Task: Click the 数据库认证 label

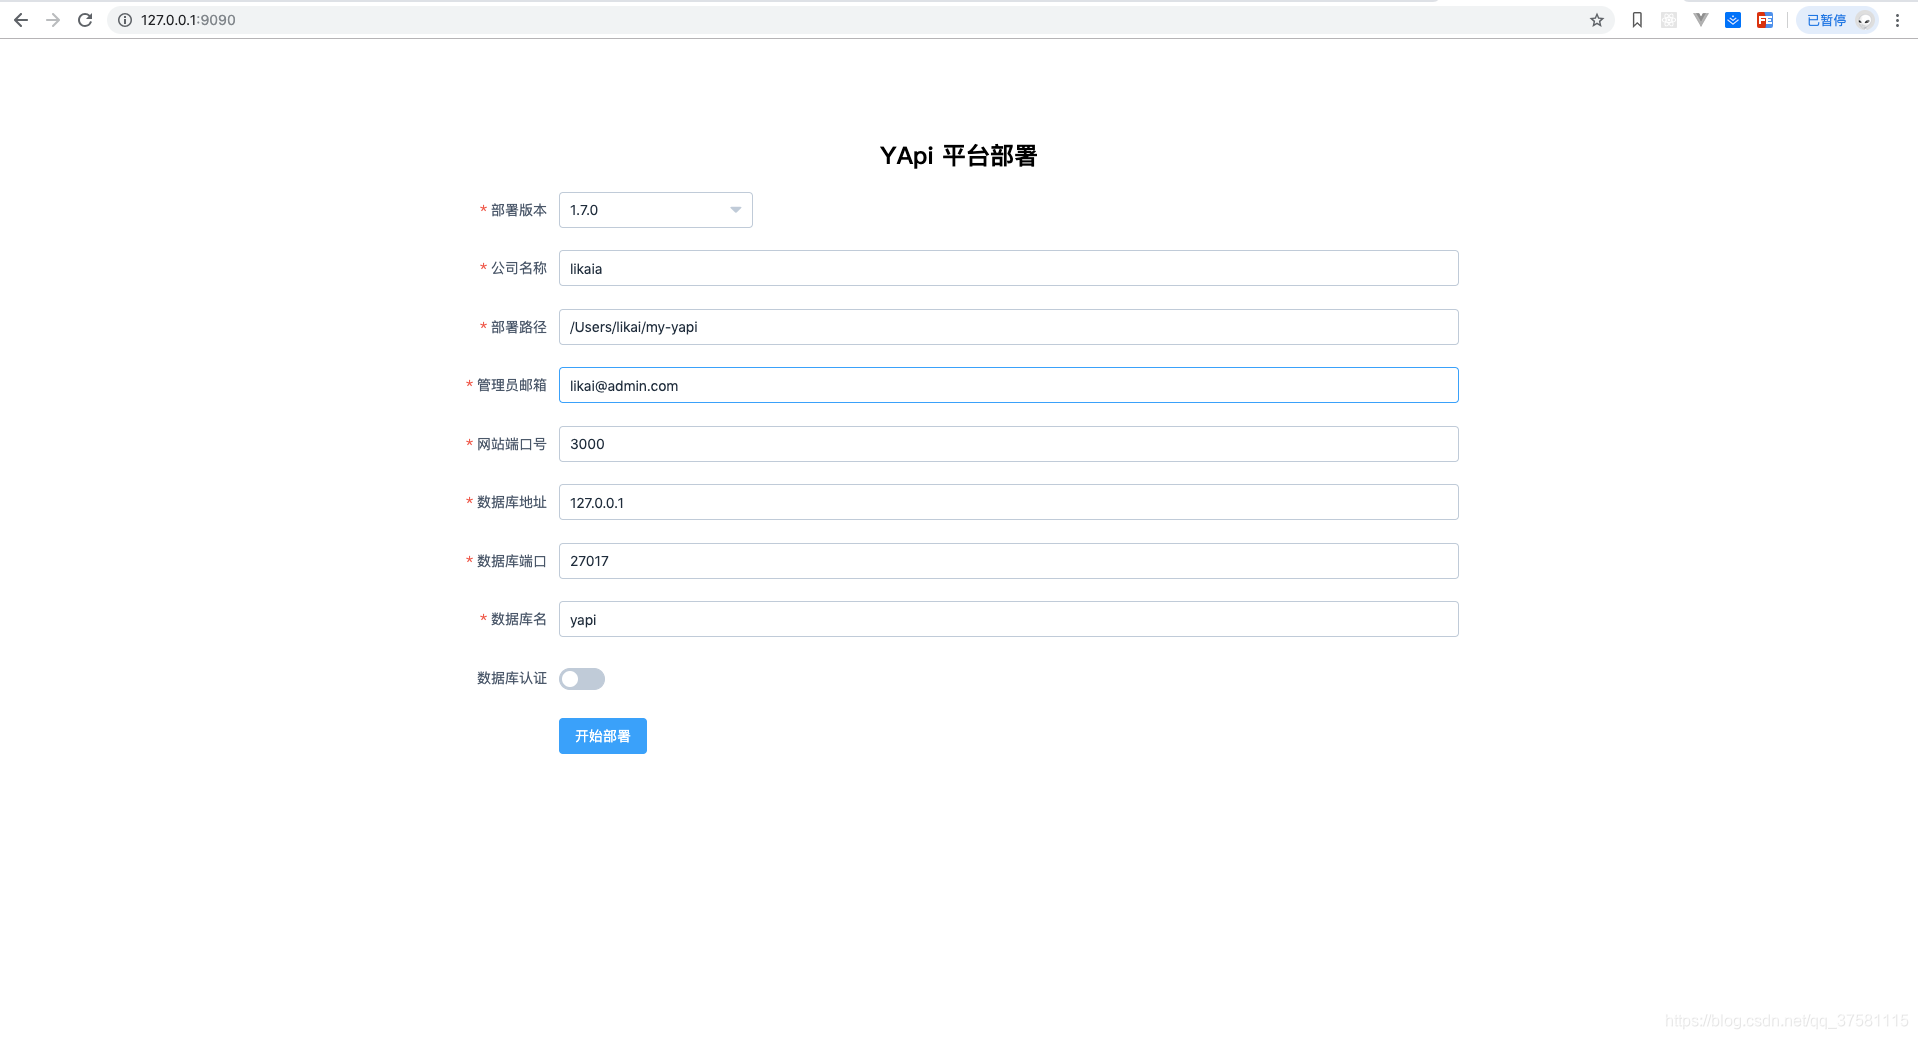Action: tap(512, 678)
